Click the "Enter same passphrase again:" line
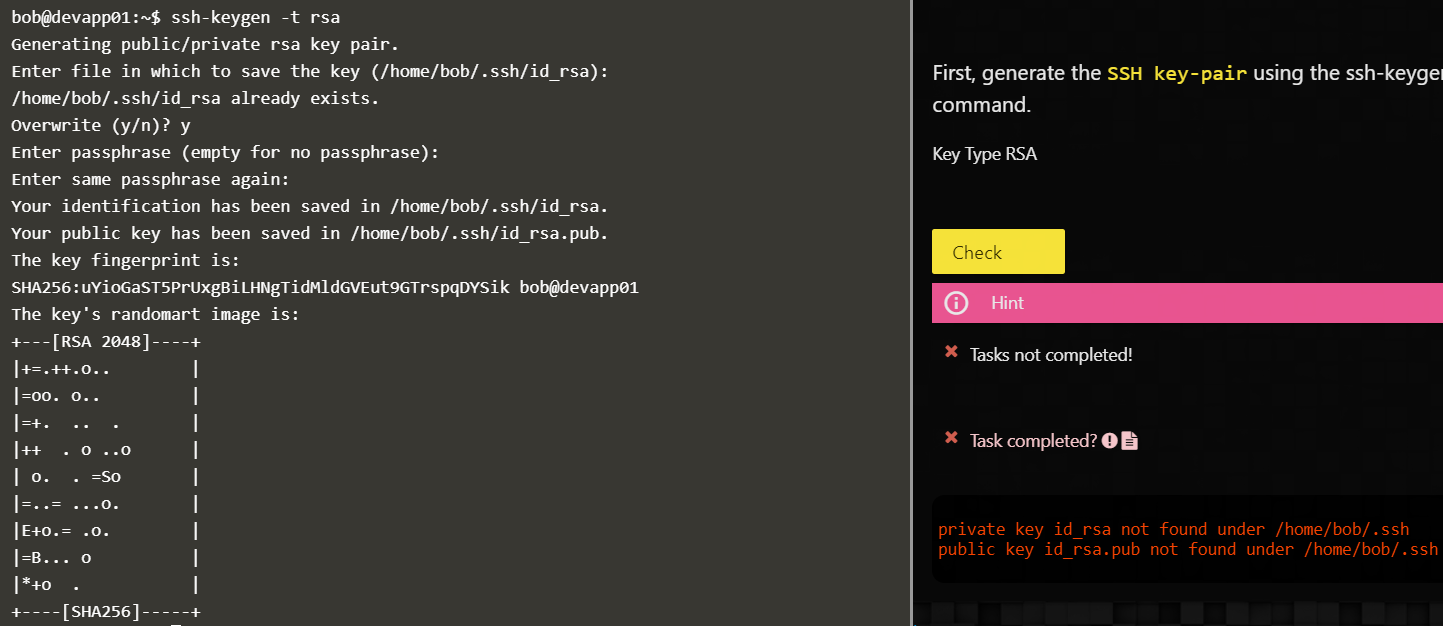 point(150,179)
